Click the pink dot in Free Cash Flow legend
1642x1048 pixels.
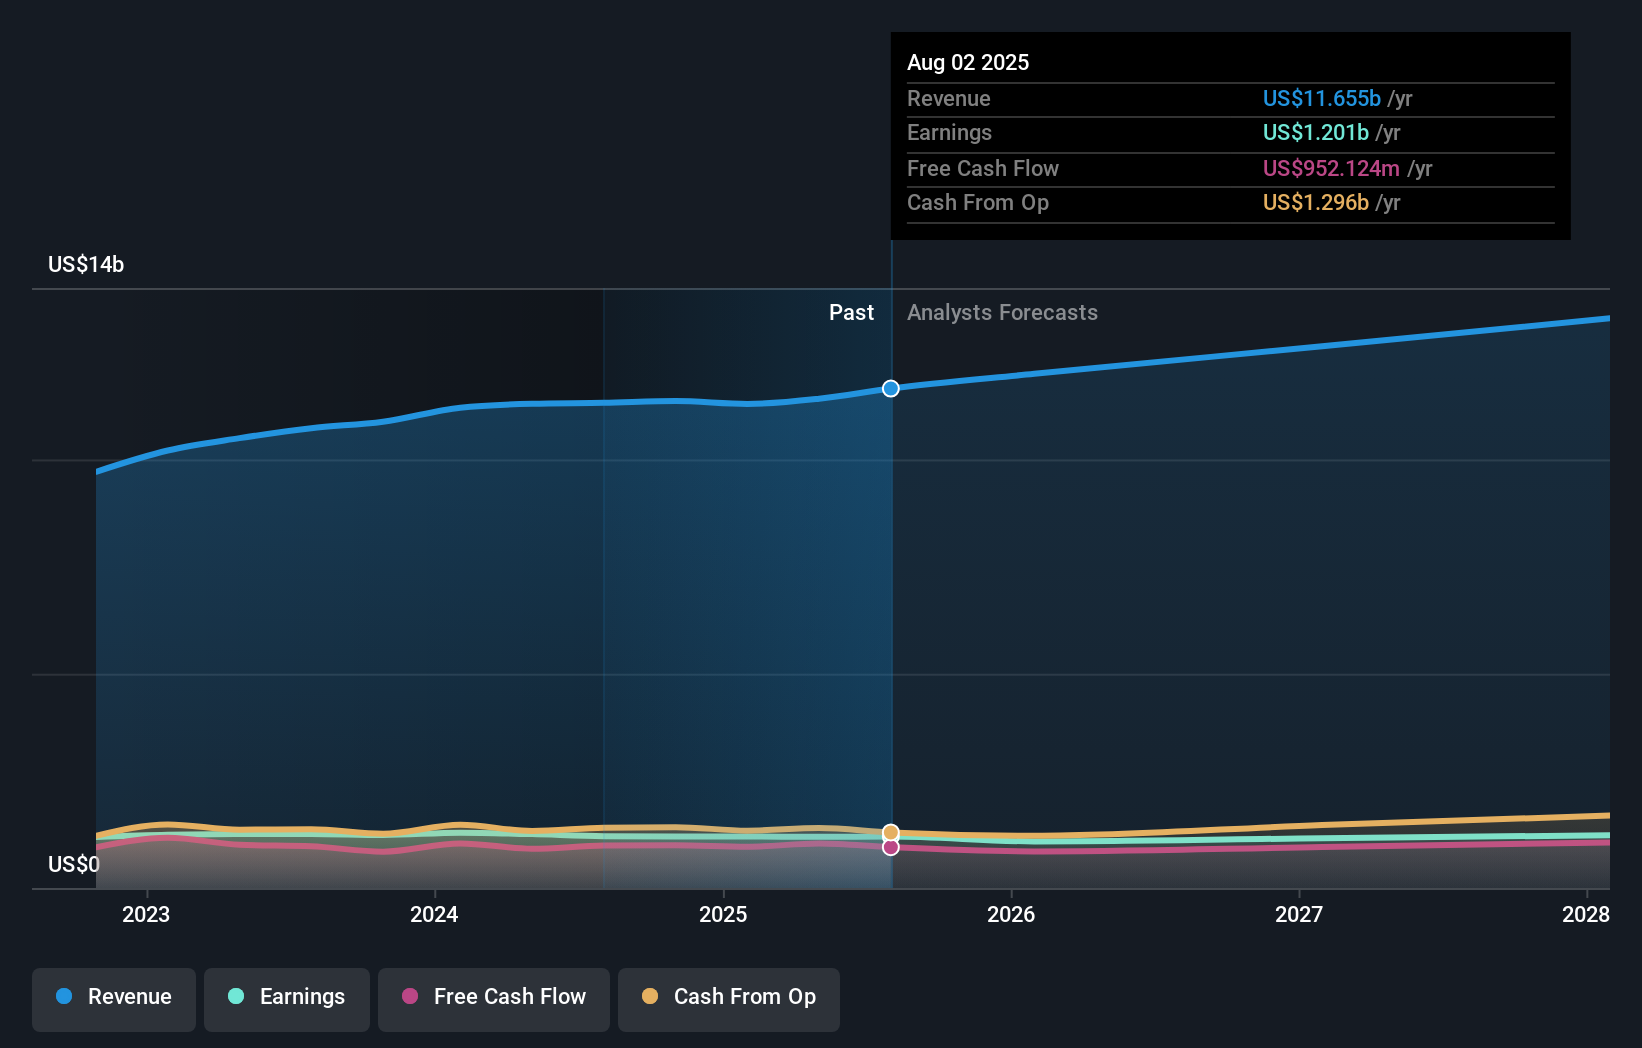pyautogui.click(x=410, y=996)
